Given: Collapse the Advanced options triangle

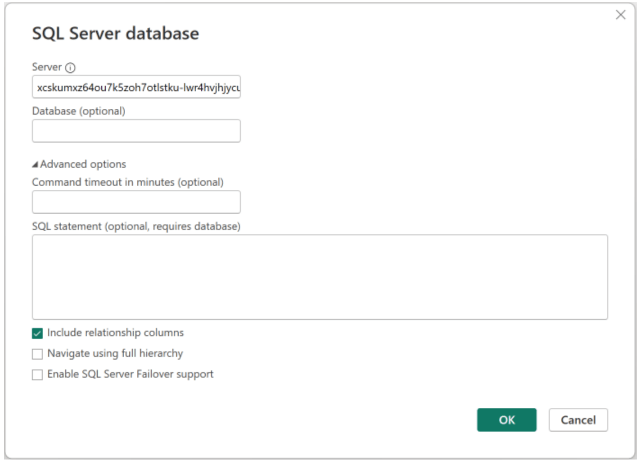Looking at the screenshot, I should pyautogui.click(x=35, y=164).
